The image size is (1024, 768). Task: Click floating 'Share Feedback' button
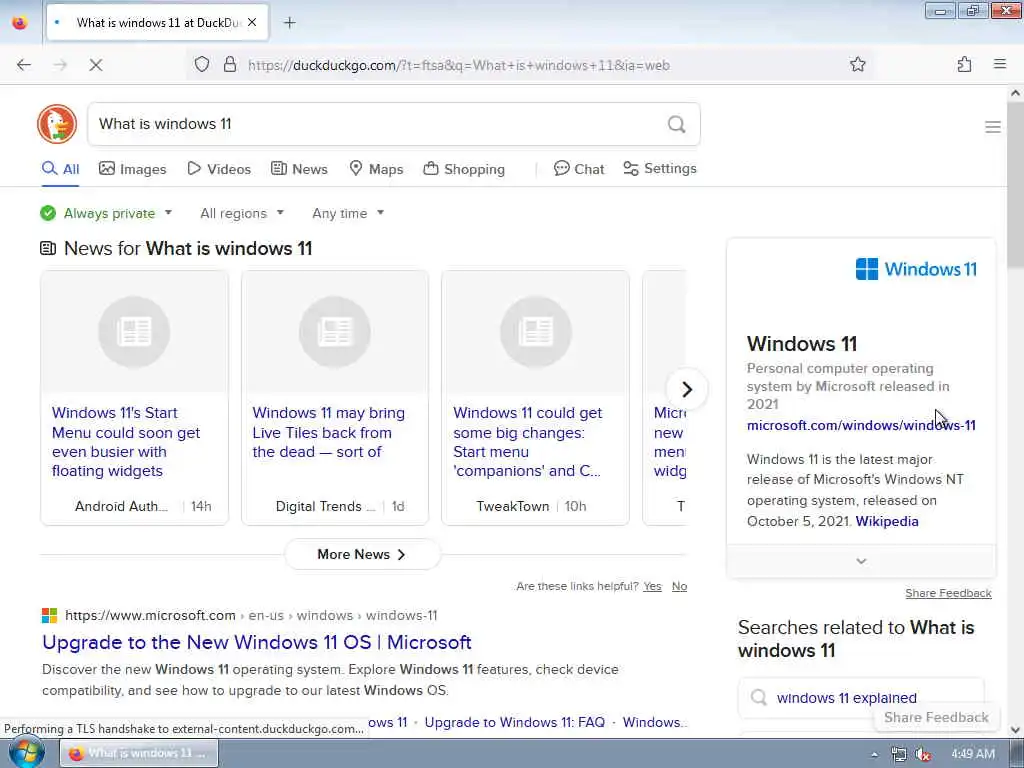[936, 717]
